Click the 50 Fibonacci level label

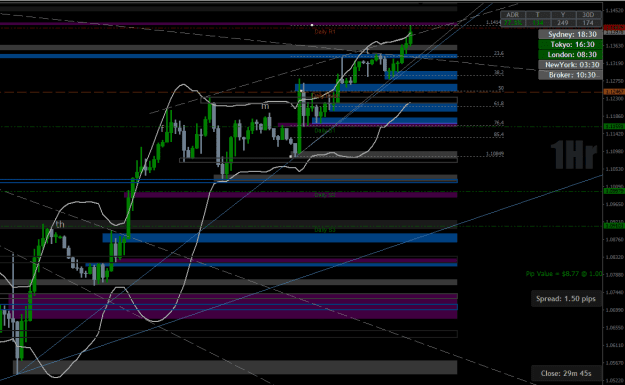(x=501, y=88)
